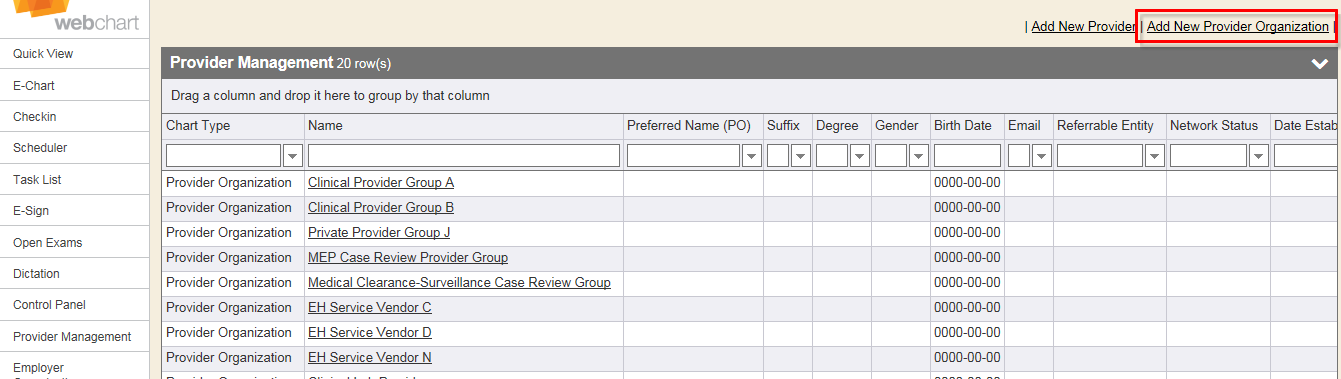Open Referrable Entity filter dropdown
The height and width of the screenshot is (379, 1341).
[x=1154, y=155]
